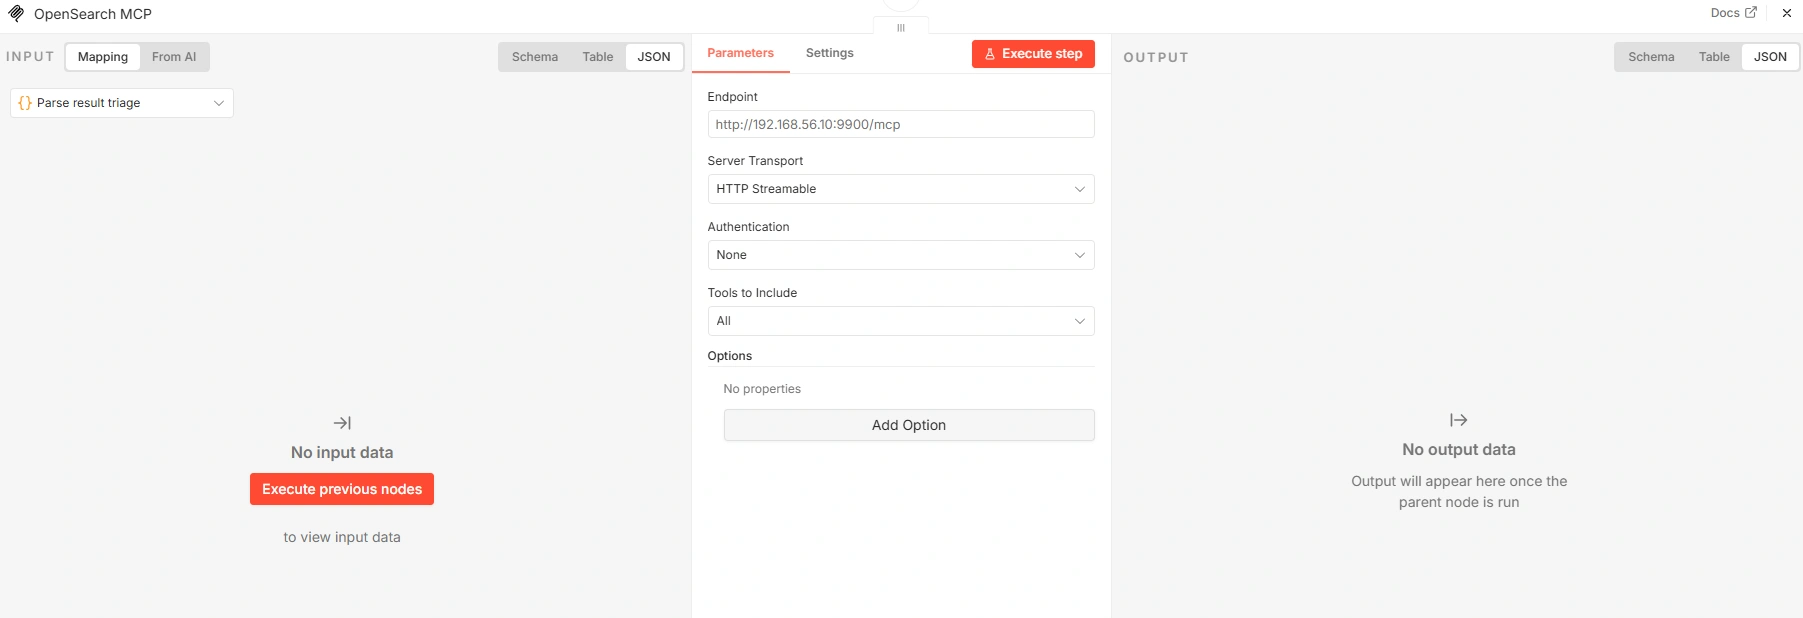This screenshot has height=618, width=1803.
Task: Select JSON view in output panel
Action: (x=1770, y=57)
